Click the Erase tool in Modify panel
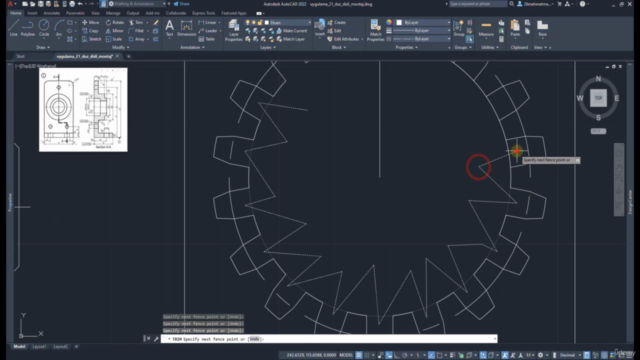The width and height of the screenshot is (640, 360). pyautogui.click(x=156, y=22)
